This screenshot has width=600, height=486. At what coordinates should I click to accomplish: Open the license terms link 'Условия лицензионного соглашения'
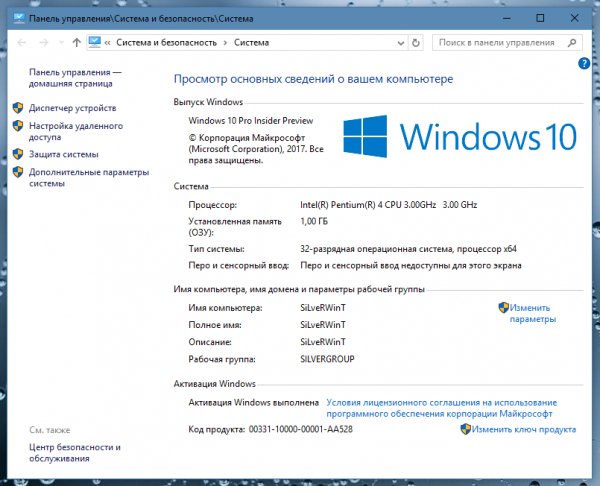(x=442, y=408)
